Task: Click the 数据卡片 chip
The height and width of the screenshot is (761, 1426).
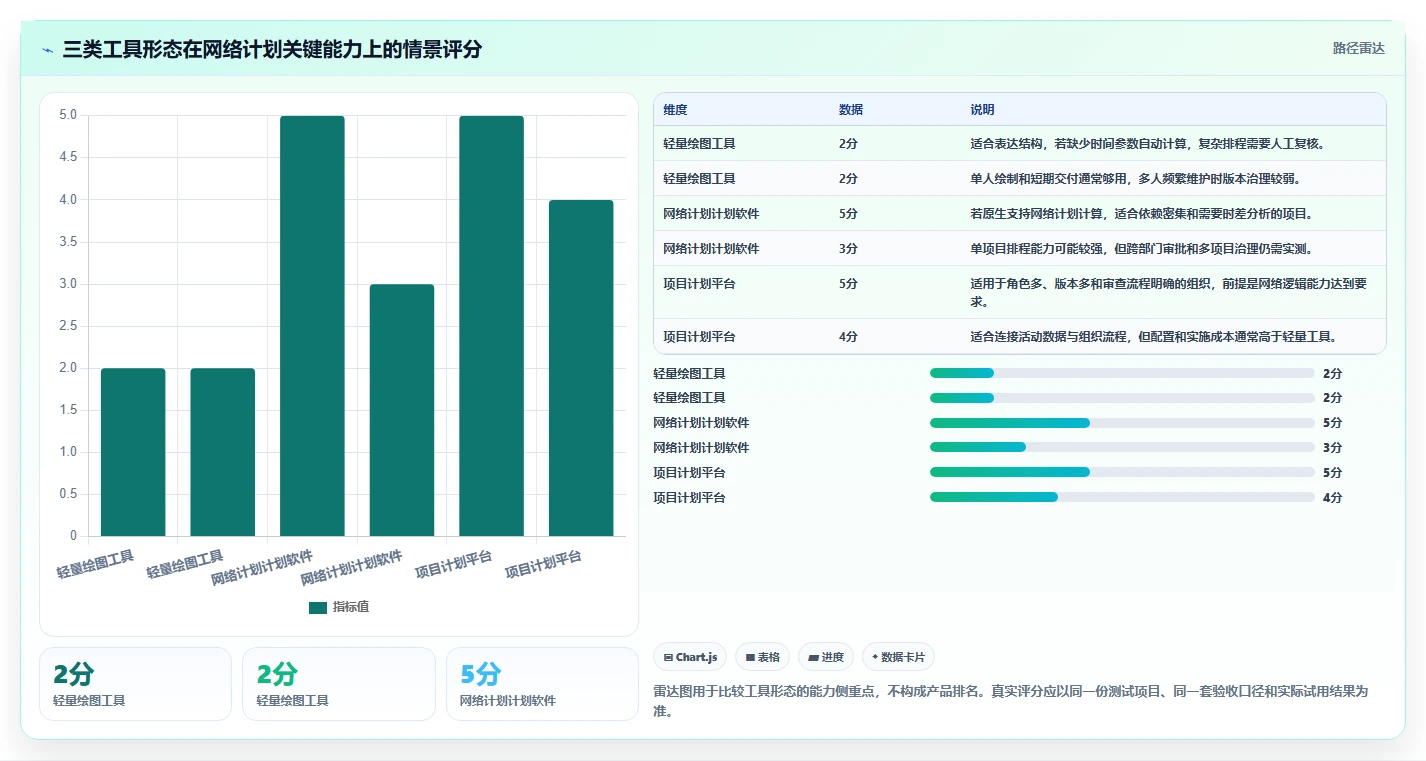Action: pyautogui.click(x=898, y=657)
